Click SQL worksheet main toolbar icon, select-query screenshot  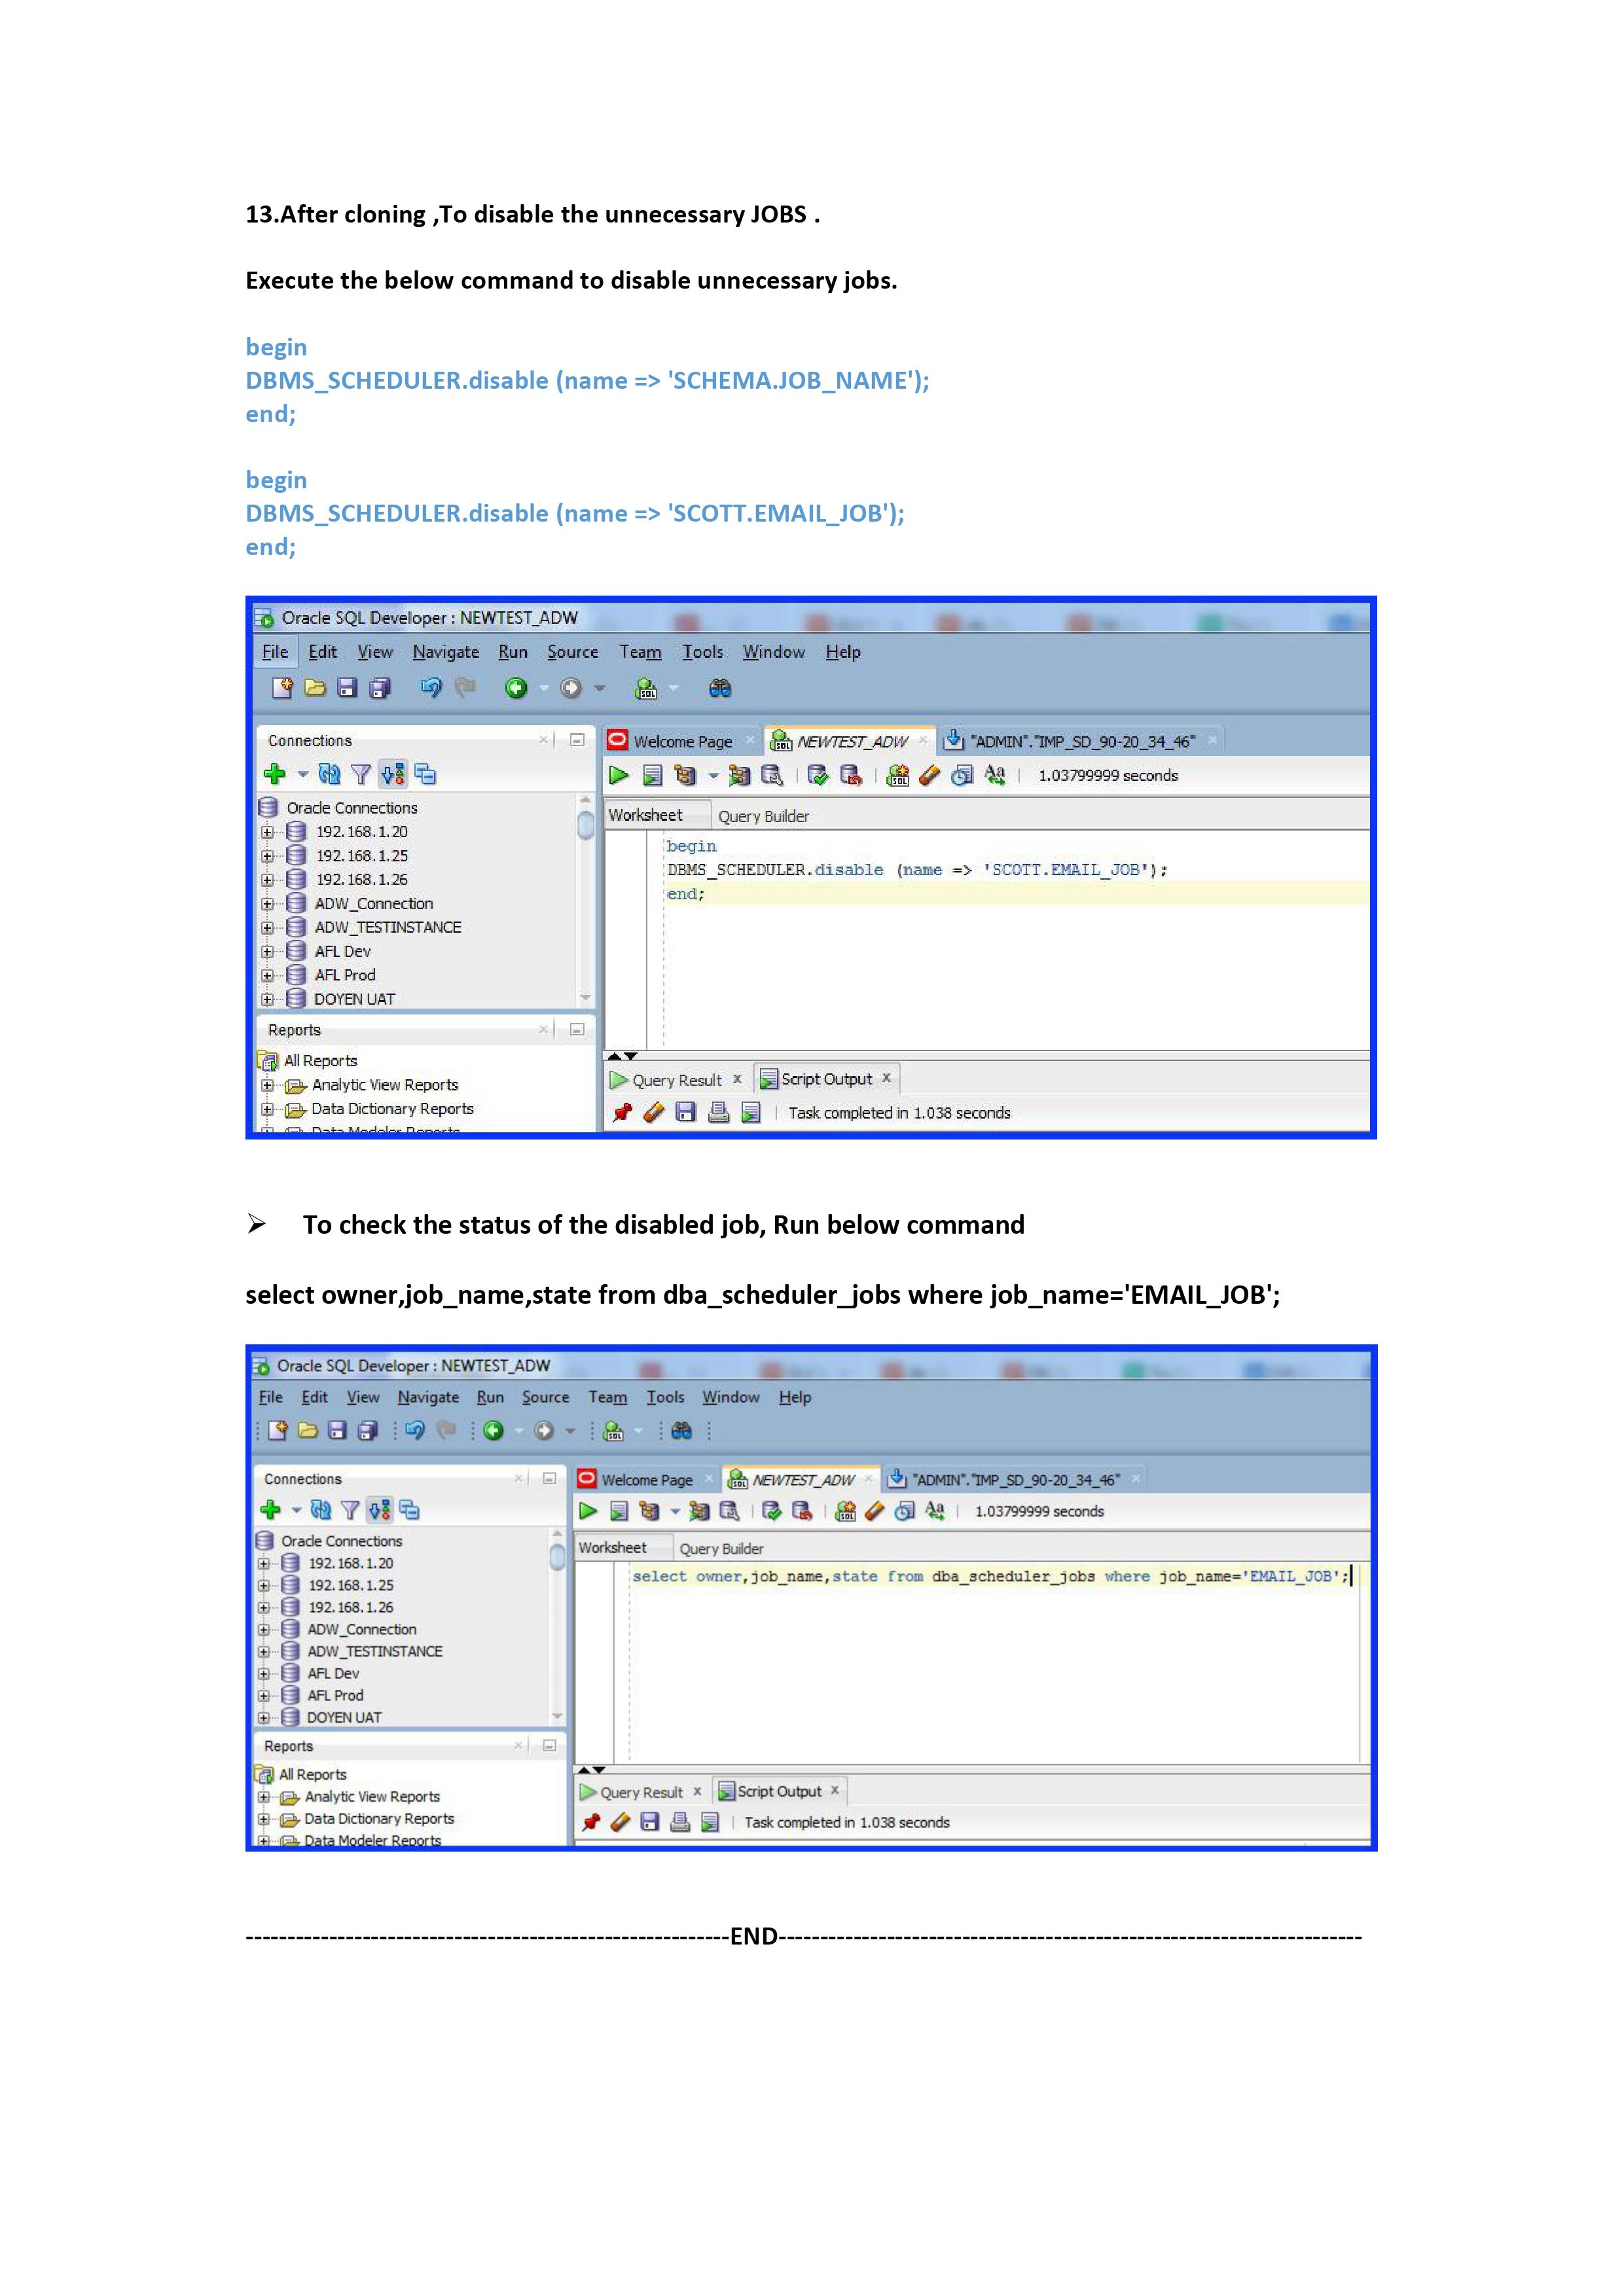(614, 1431)
